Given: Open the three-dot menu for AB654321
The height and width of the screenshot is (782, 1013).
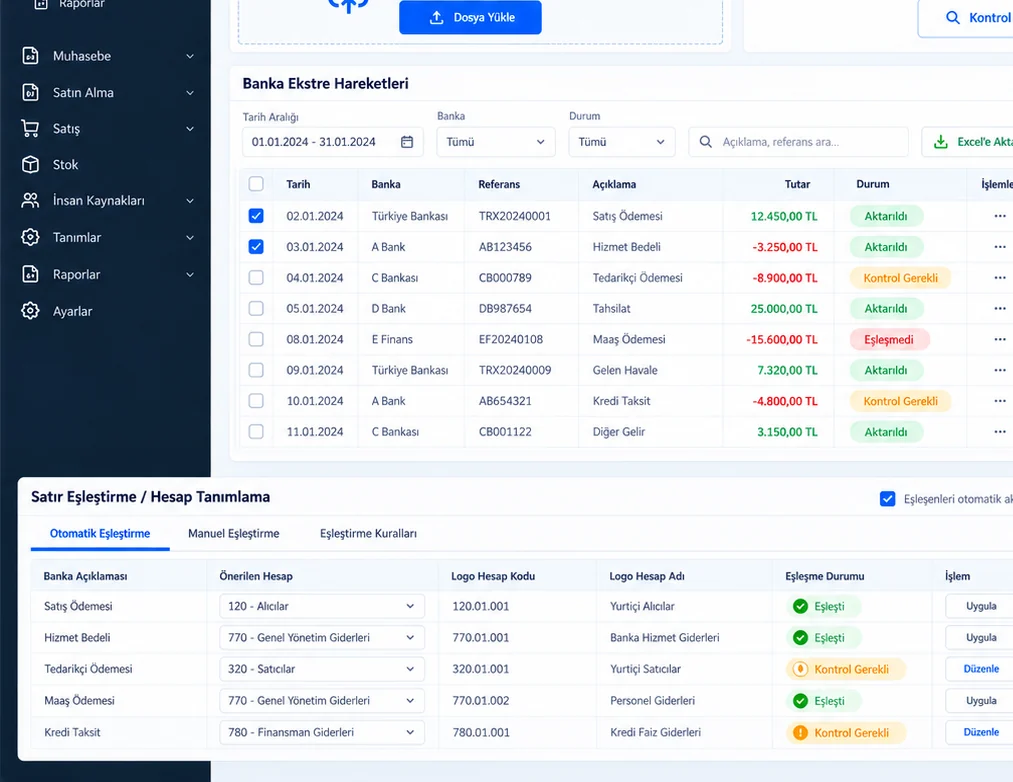Looking at the screenshot, I should (1000, 401).
